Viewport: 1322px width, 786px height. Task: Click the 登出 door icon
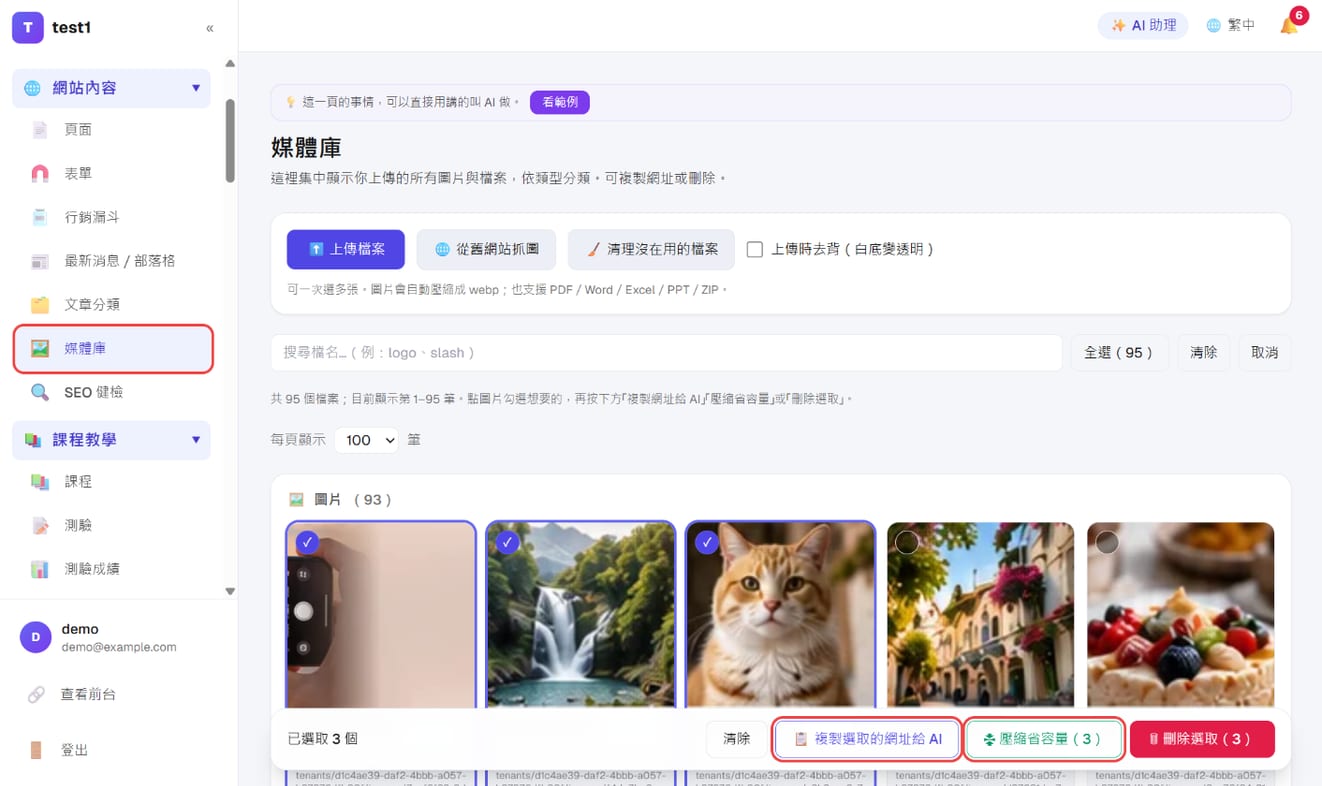[36, 750]
